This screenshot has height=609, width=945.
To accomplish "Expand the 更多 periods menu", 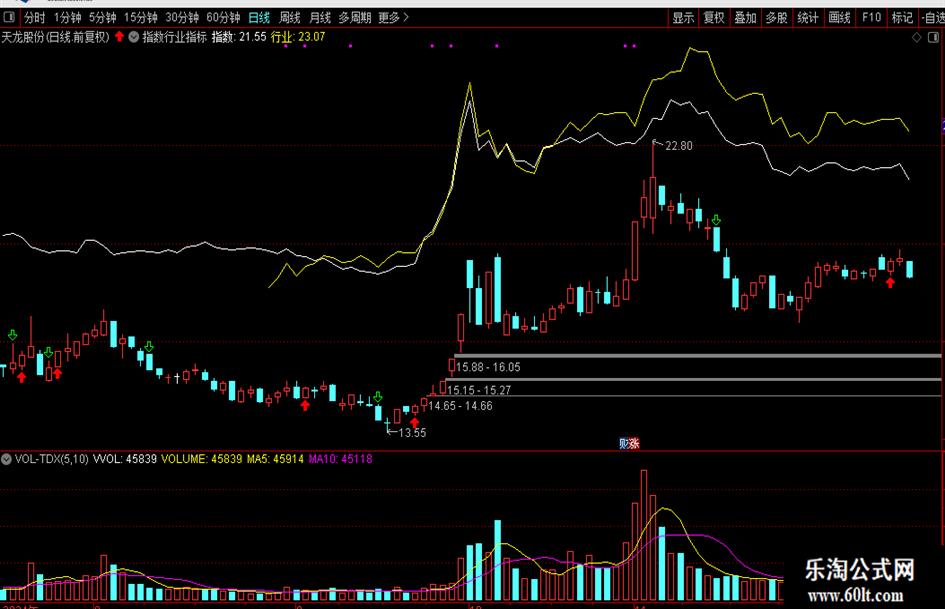I will [393, 18].
